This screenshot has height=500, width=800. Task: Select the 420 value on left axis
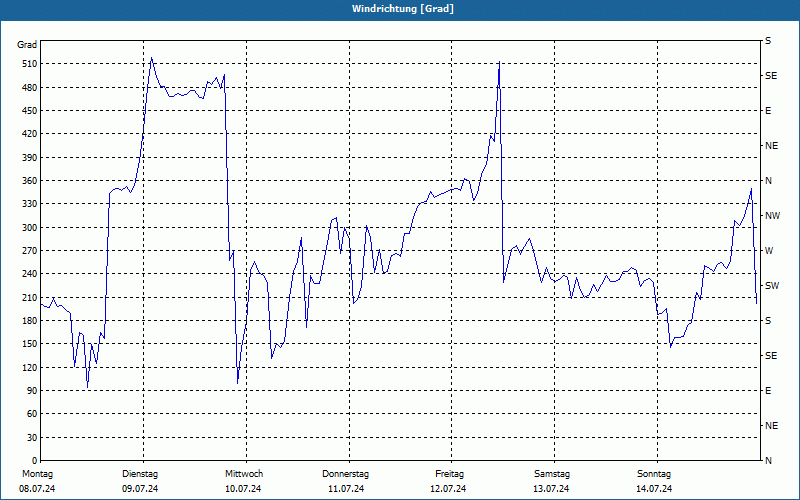(31, 134)
